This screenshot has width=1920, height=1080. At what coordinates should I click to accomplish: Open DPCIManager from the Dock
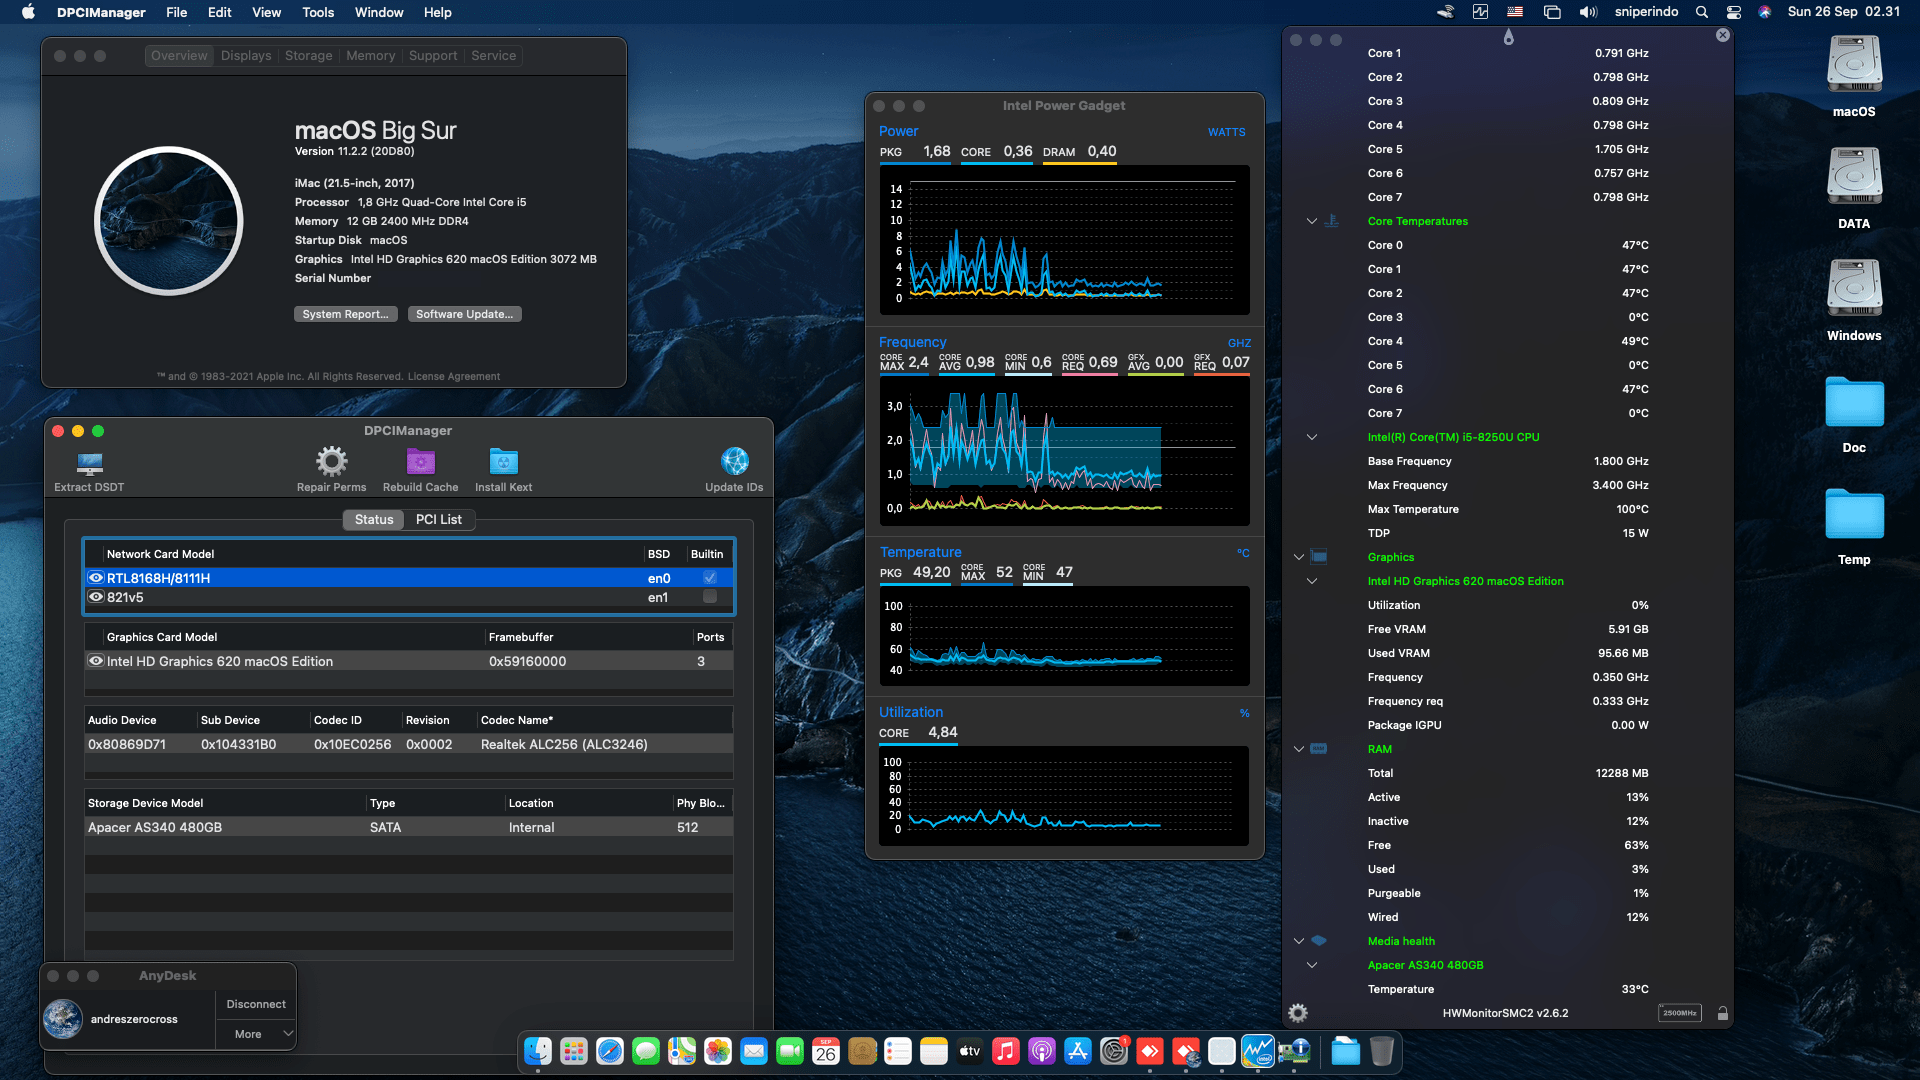[x=1294, y=1051]
